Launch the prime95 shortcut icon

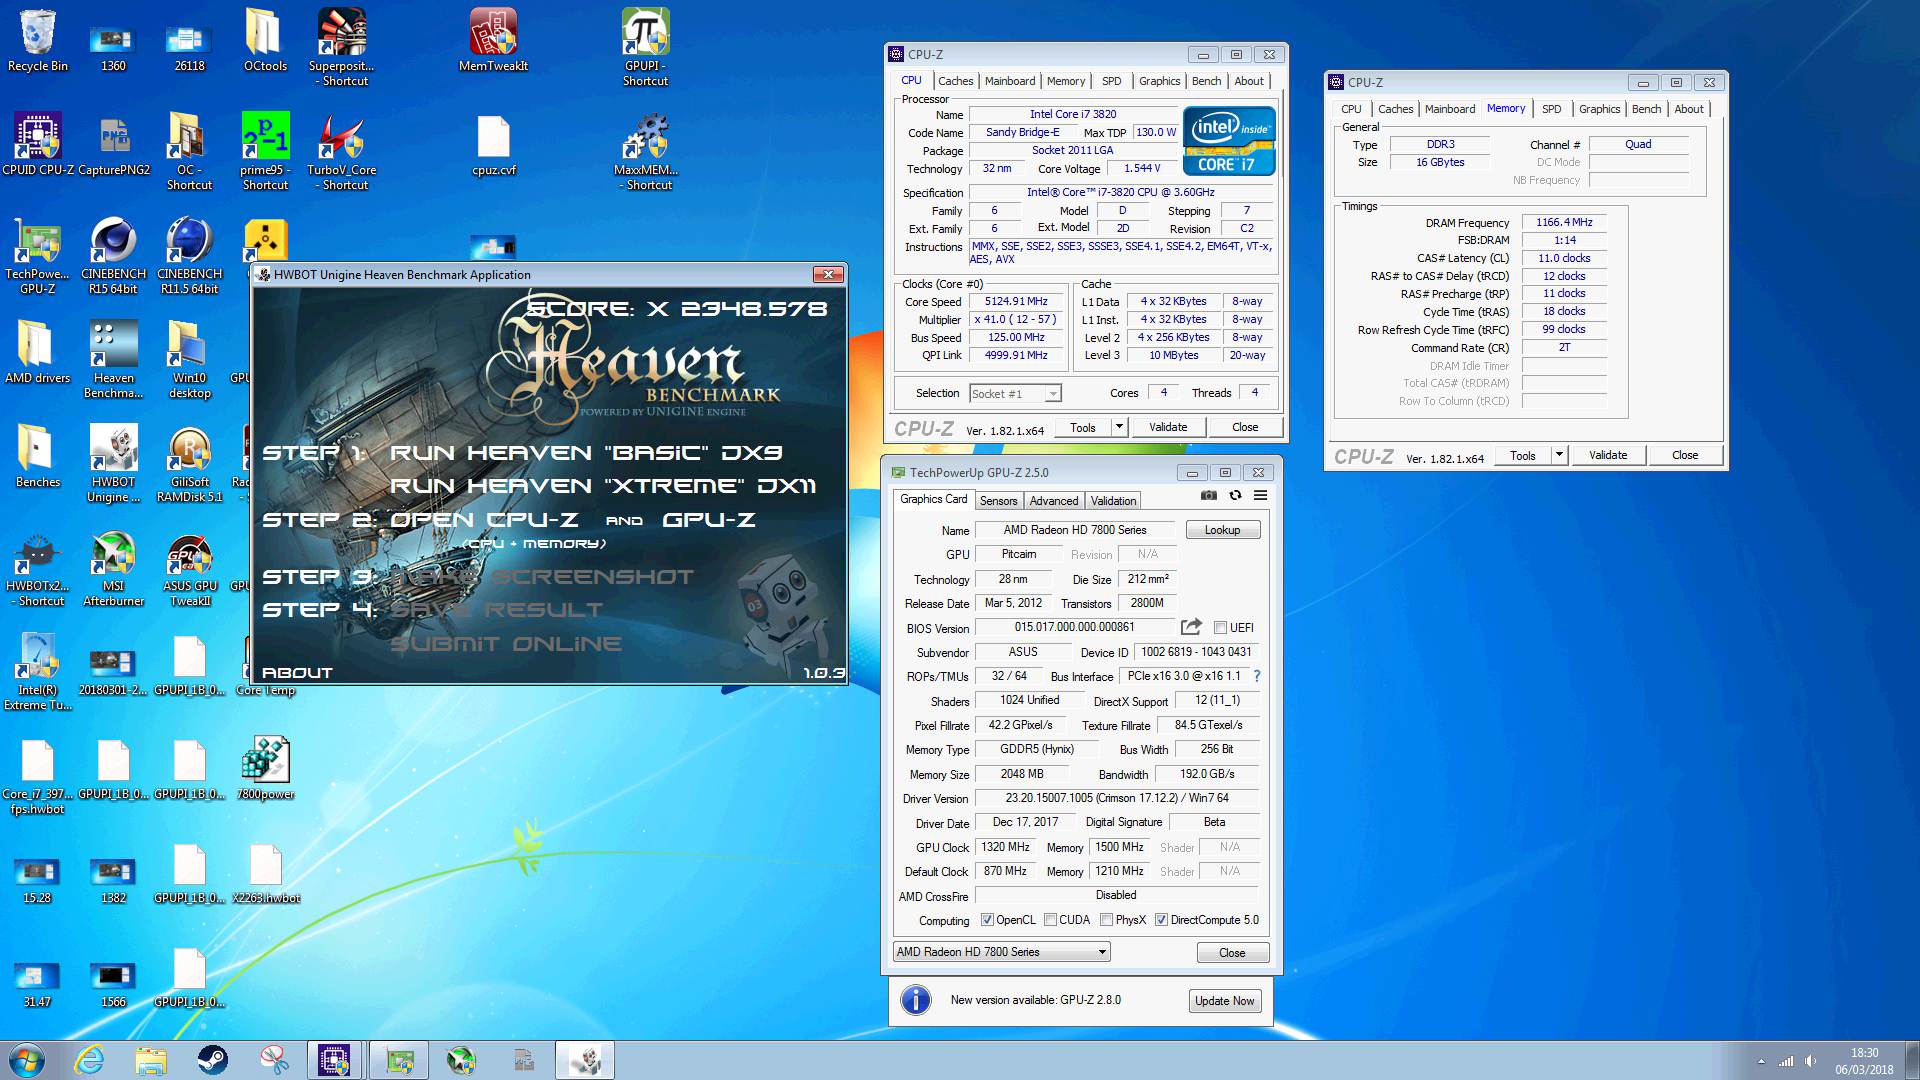coord(265,151)
